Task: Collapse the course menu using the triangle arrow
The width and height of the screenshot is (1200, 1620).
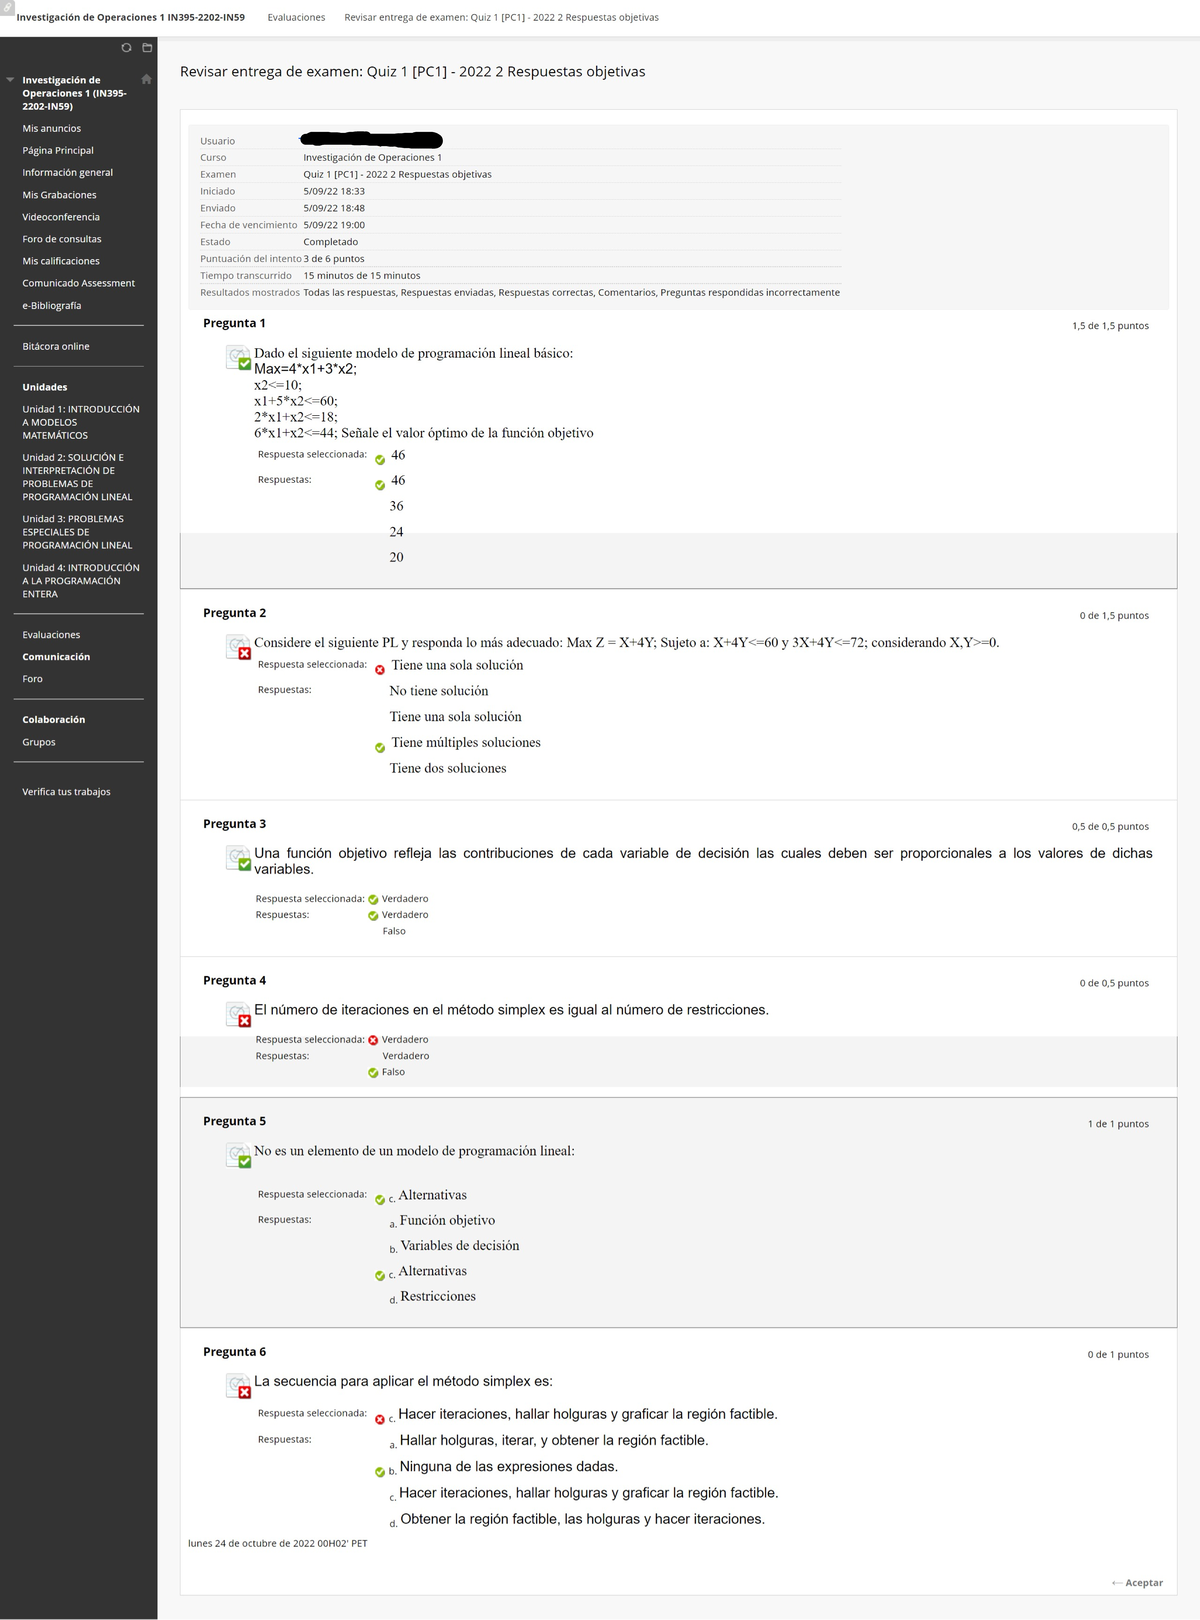Action: click(10, 80)
